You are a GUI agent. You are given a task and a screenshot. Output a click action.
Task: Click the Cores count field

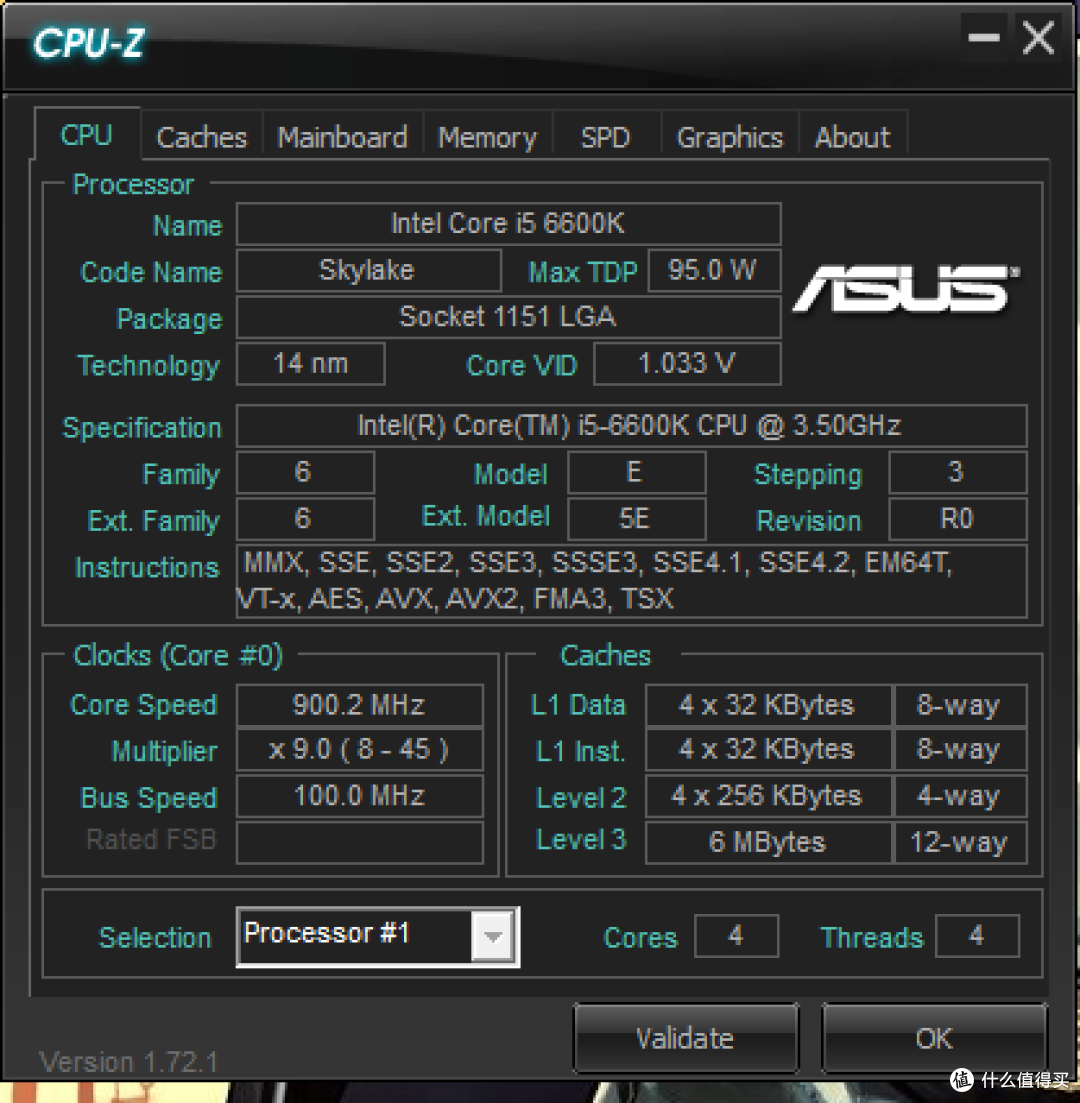click(737, 936)
